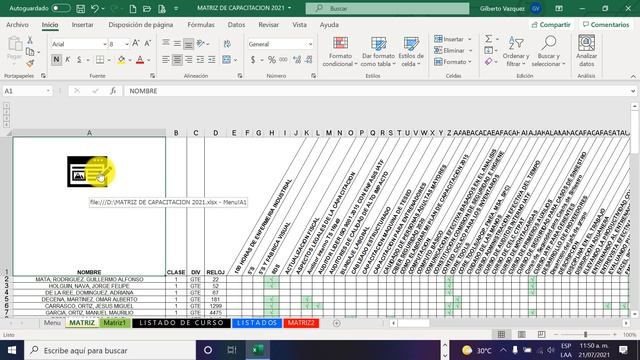Viewport: 640px width, 360px height.
Task: Open Buscar y seleccionar menu
Action: coord(548,51)
